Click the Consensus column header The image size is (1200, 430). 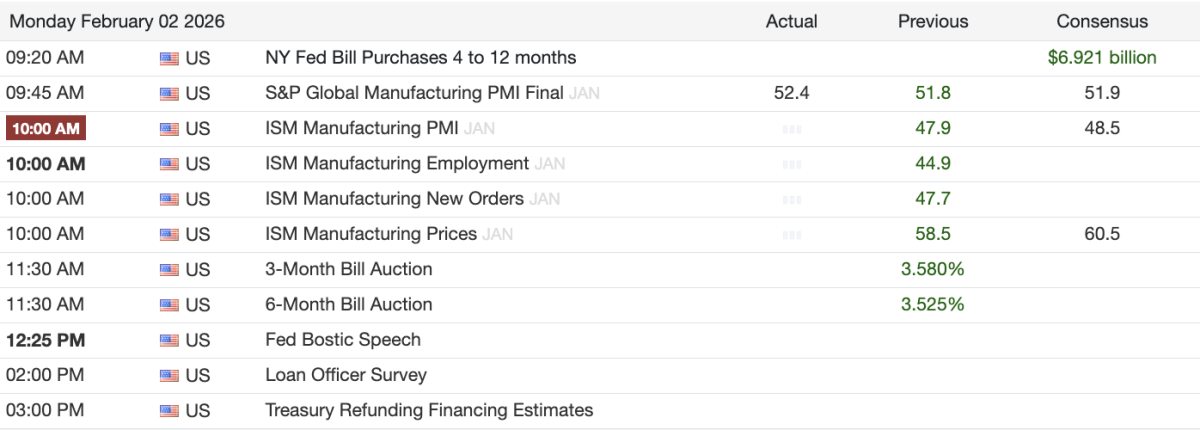1102,21
